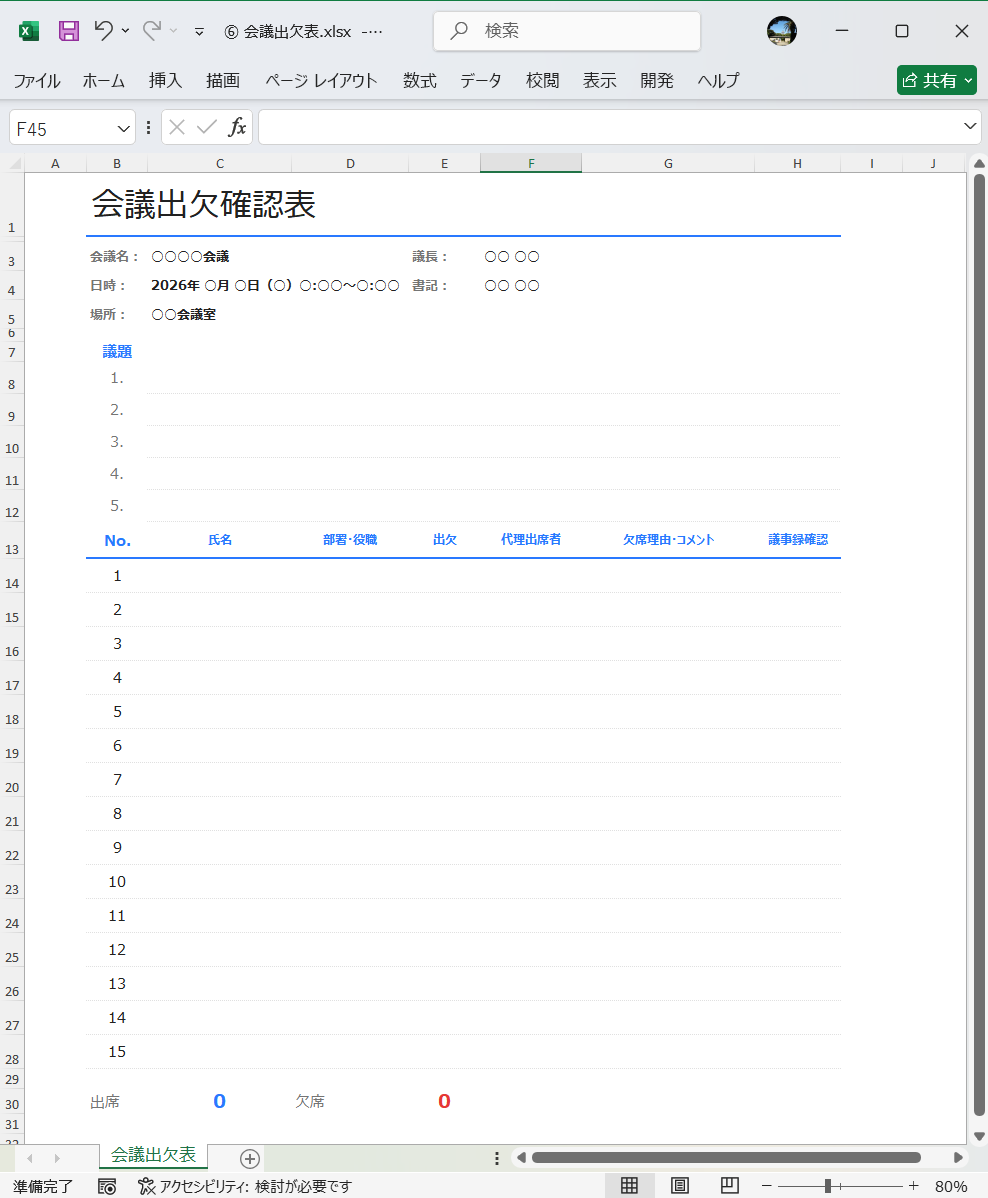This screenshot has height=1198, width=988.
Task: Open the Name Box dropdown
Action: pyautogui.click(x=123, y=127)
